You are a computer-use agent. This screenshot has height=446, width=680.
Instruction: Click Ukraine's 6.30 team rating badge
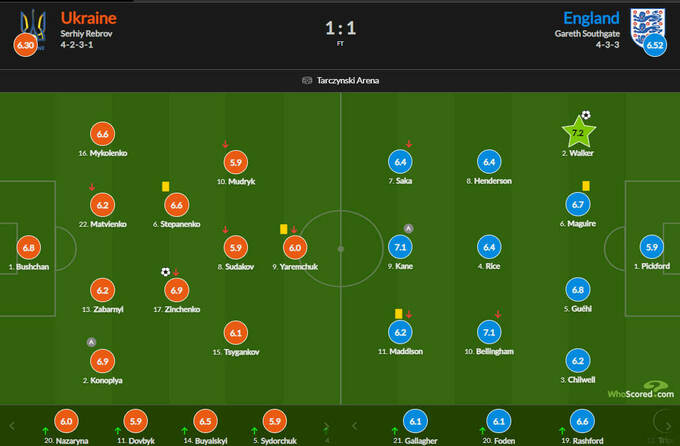22,45
